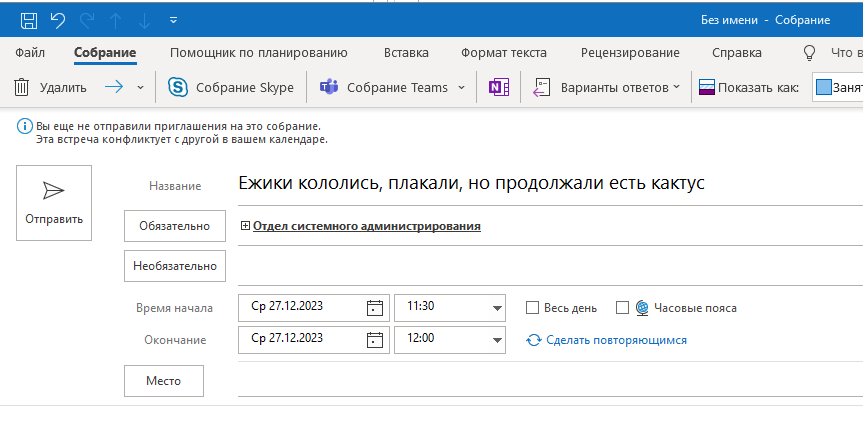Click the meeting title field
The image size is (863, 426).
pos(550,183)
